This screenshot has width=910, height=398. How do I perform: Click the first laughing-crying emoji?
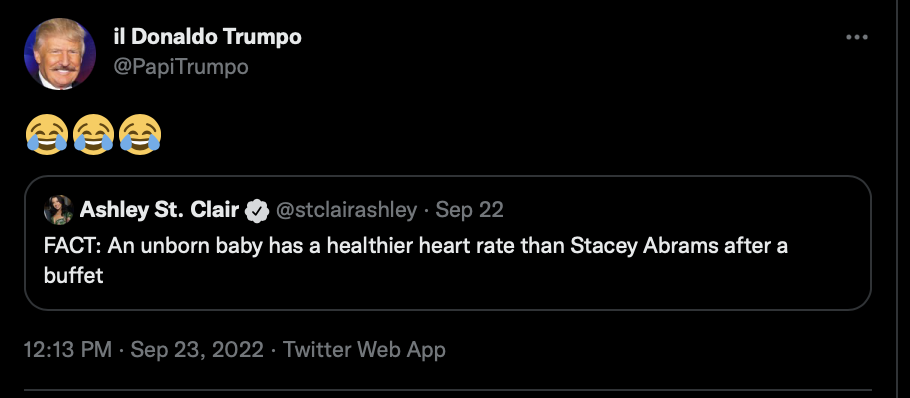point(46,135)
